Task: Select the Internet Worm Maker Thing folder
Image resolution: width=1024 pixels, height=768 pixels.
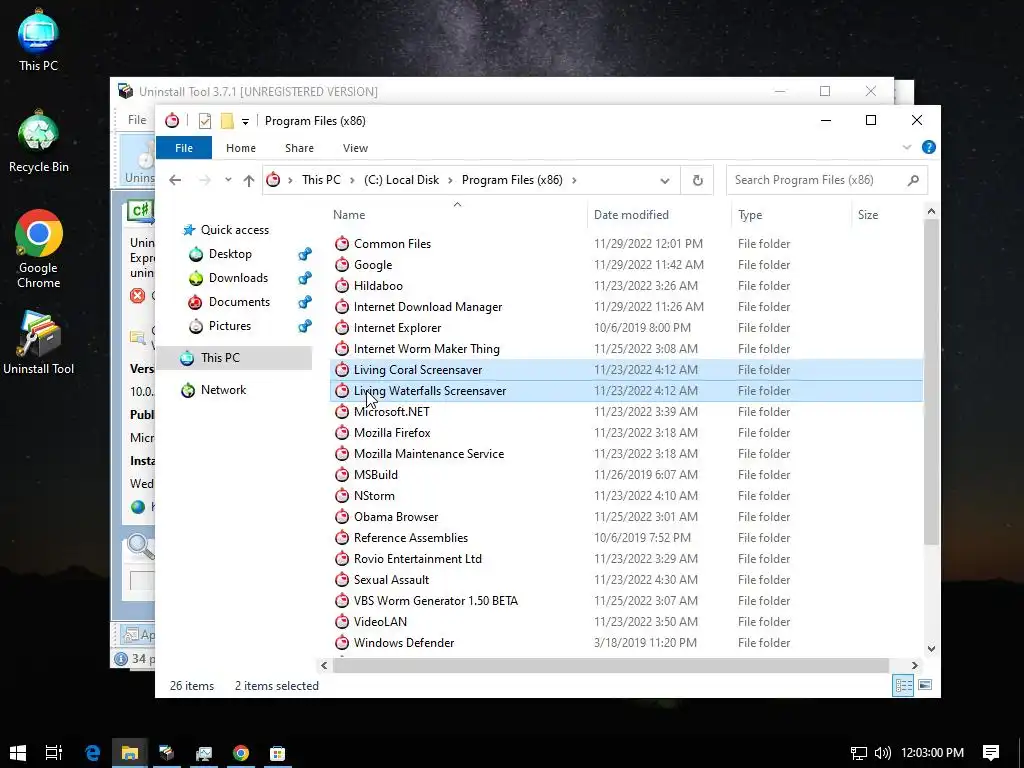Action: coord(426,349)
